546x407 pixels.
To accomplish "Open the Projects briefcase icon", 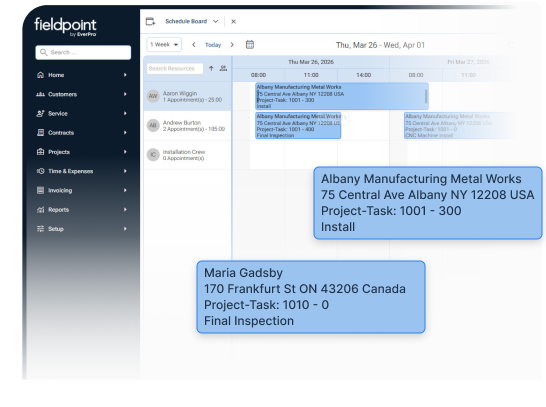I will pos(40,152).
